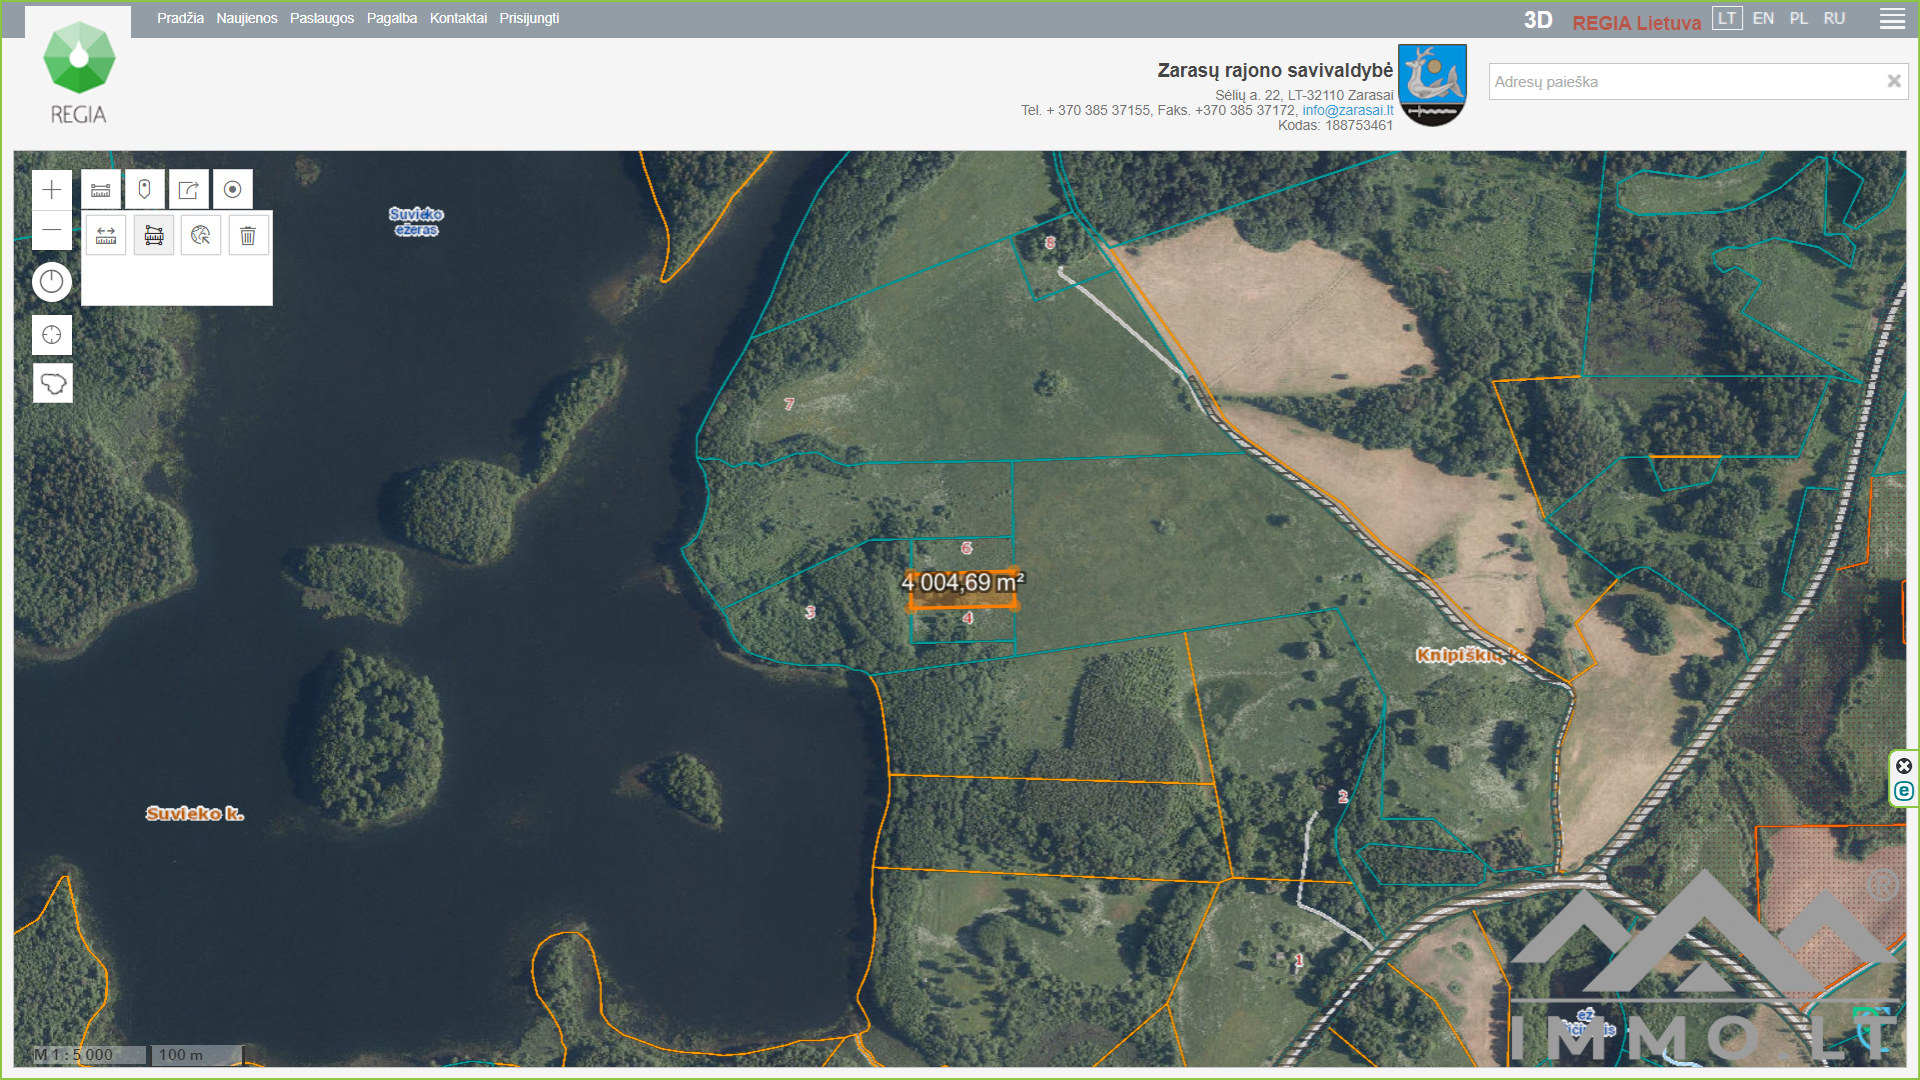The width and height of the screenshot is (1920, 1080).
Task: Click the circle target layers icon
Action: 233,190
